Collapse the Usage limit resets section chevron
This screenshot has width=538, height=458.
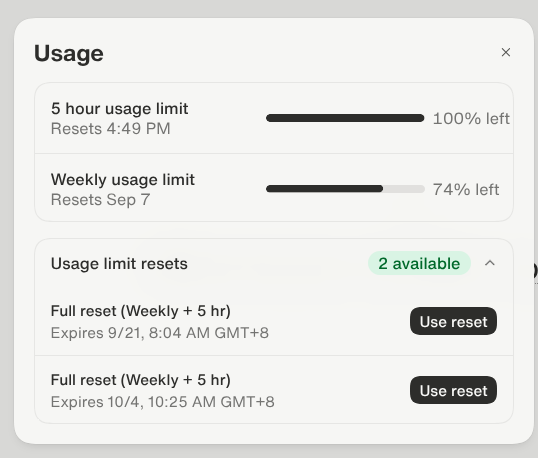tap(490, 263)
